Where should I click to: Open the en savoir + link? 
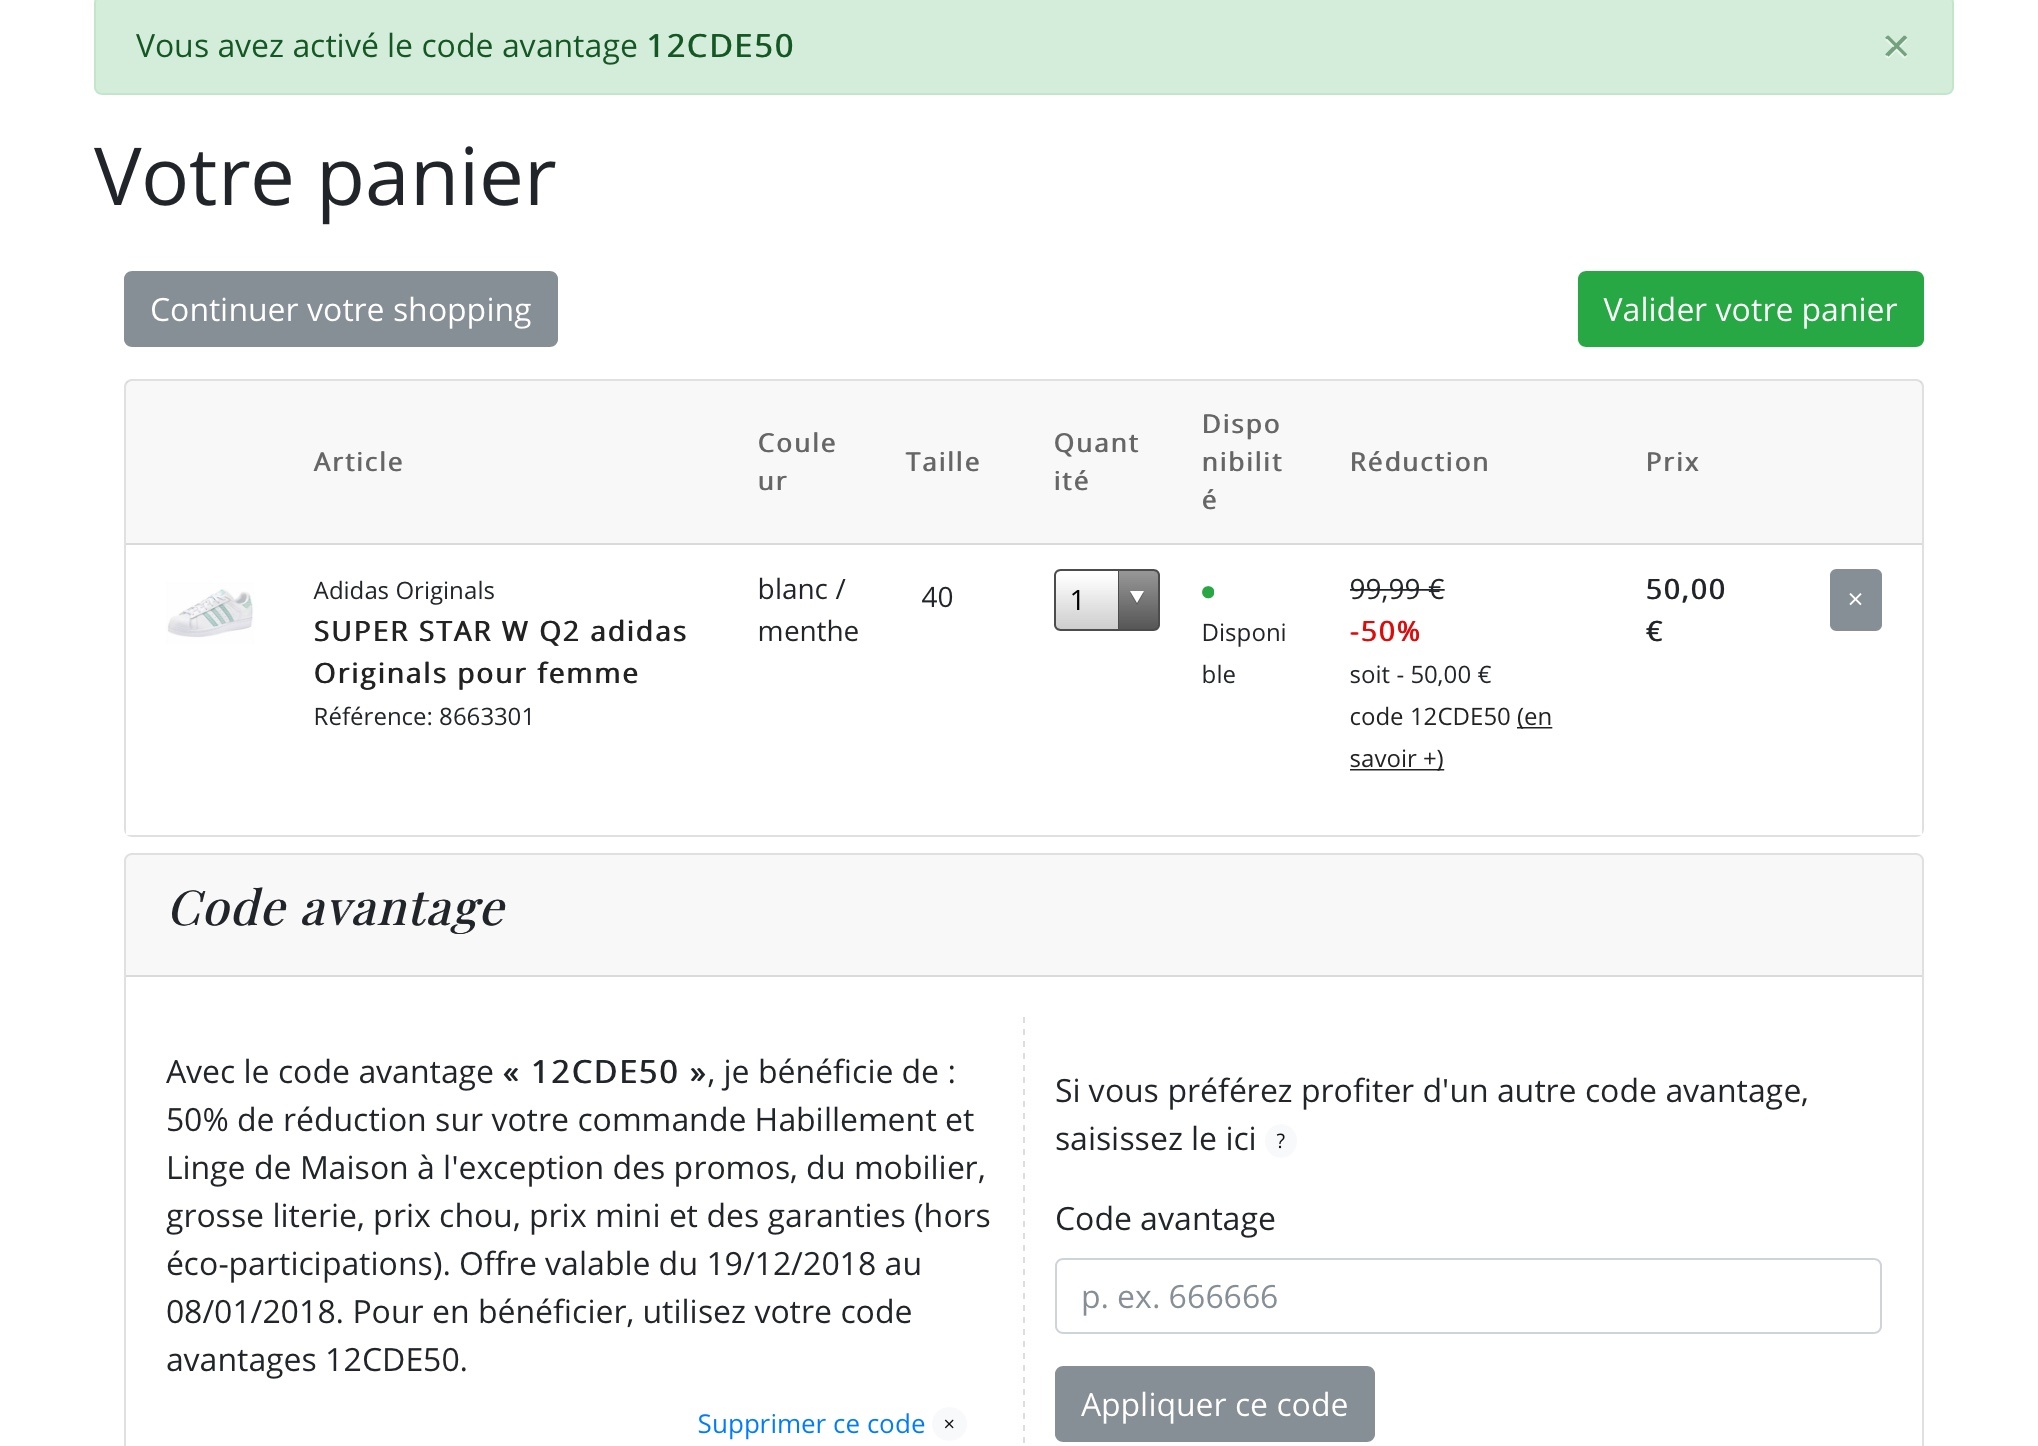point(1396,759)
